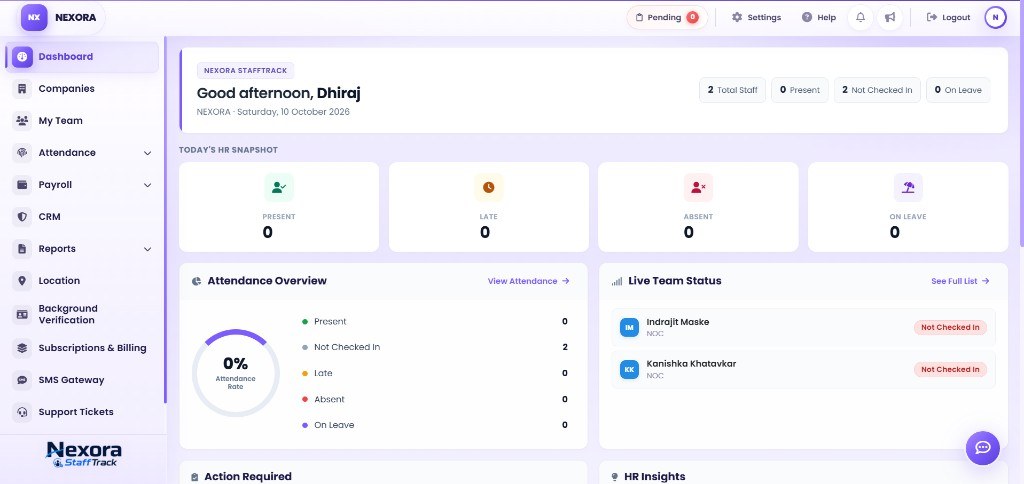Click the Payroll wallet icon
Viewport: 1024px width, 484px height.
pyautogui.click(x=22, y=185)
